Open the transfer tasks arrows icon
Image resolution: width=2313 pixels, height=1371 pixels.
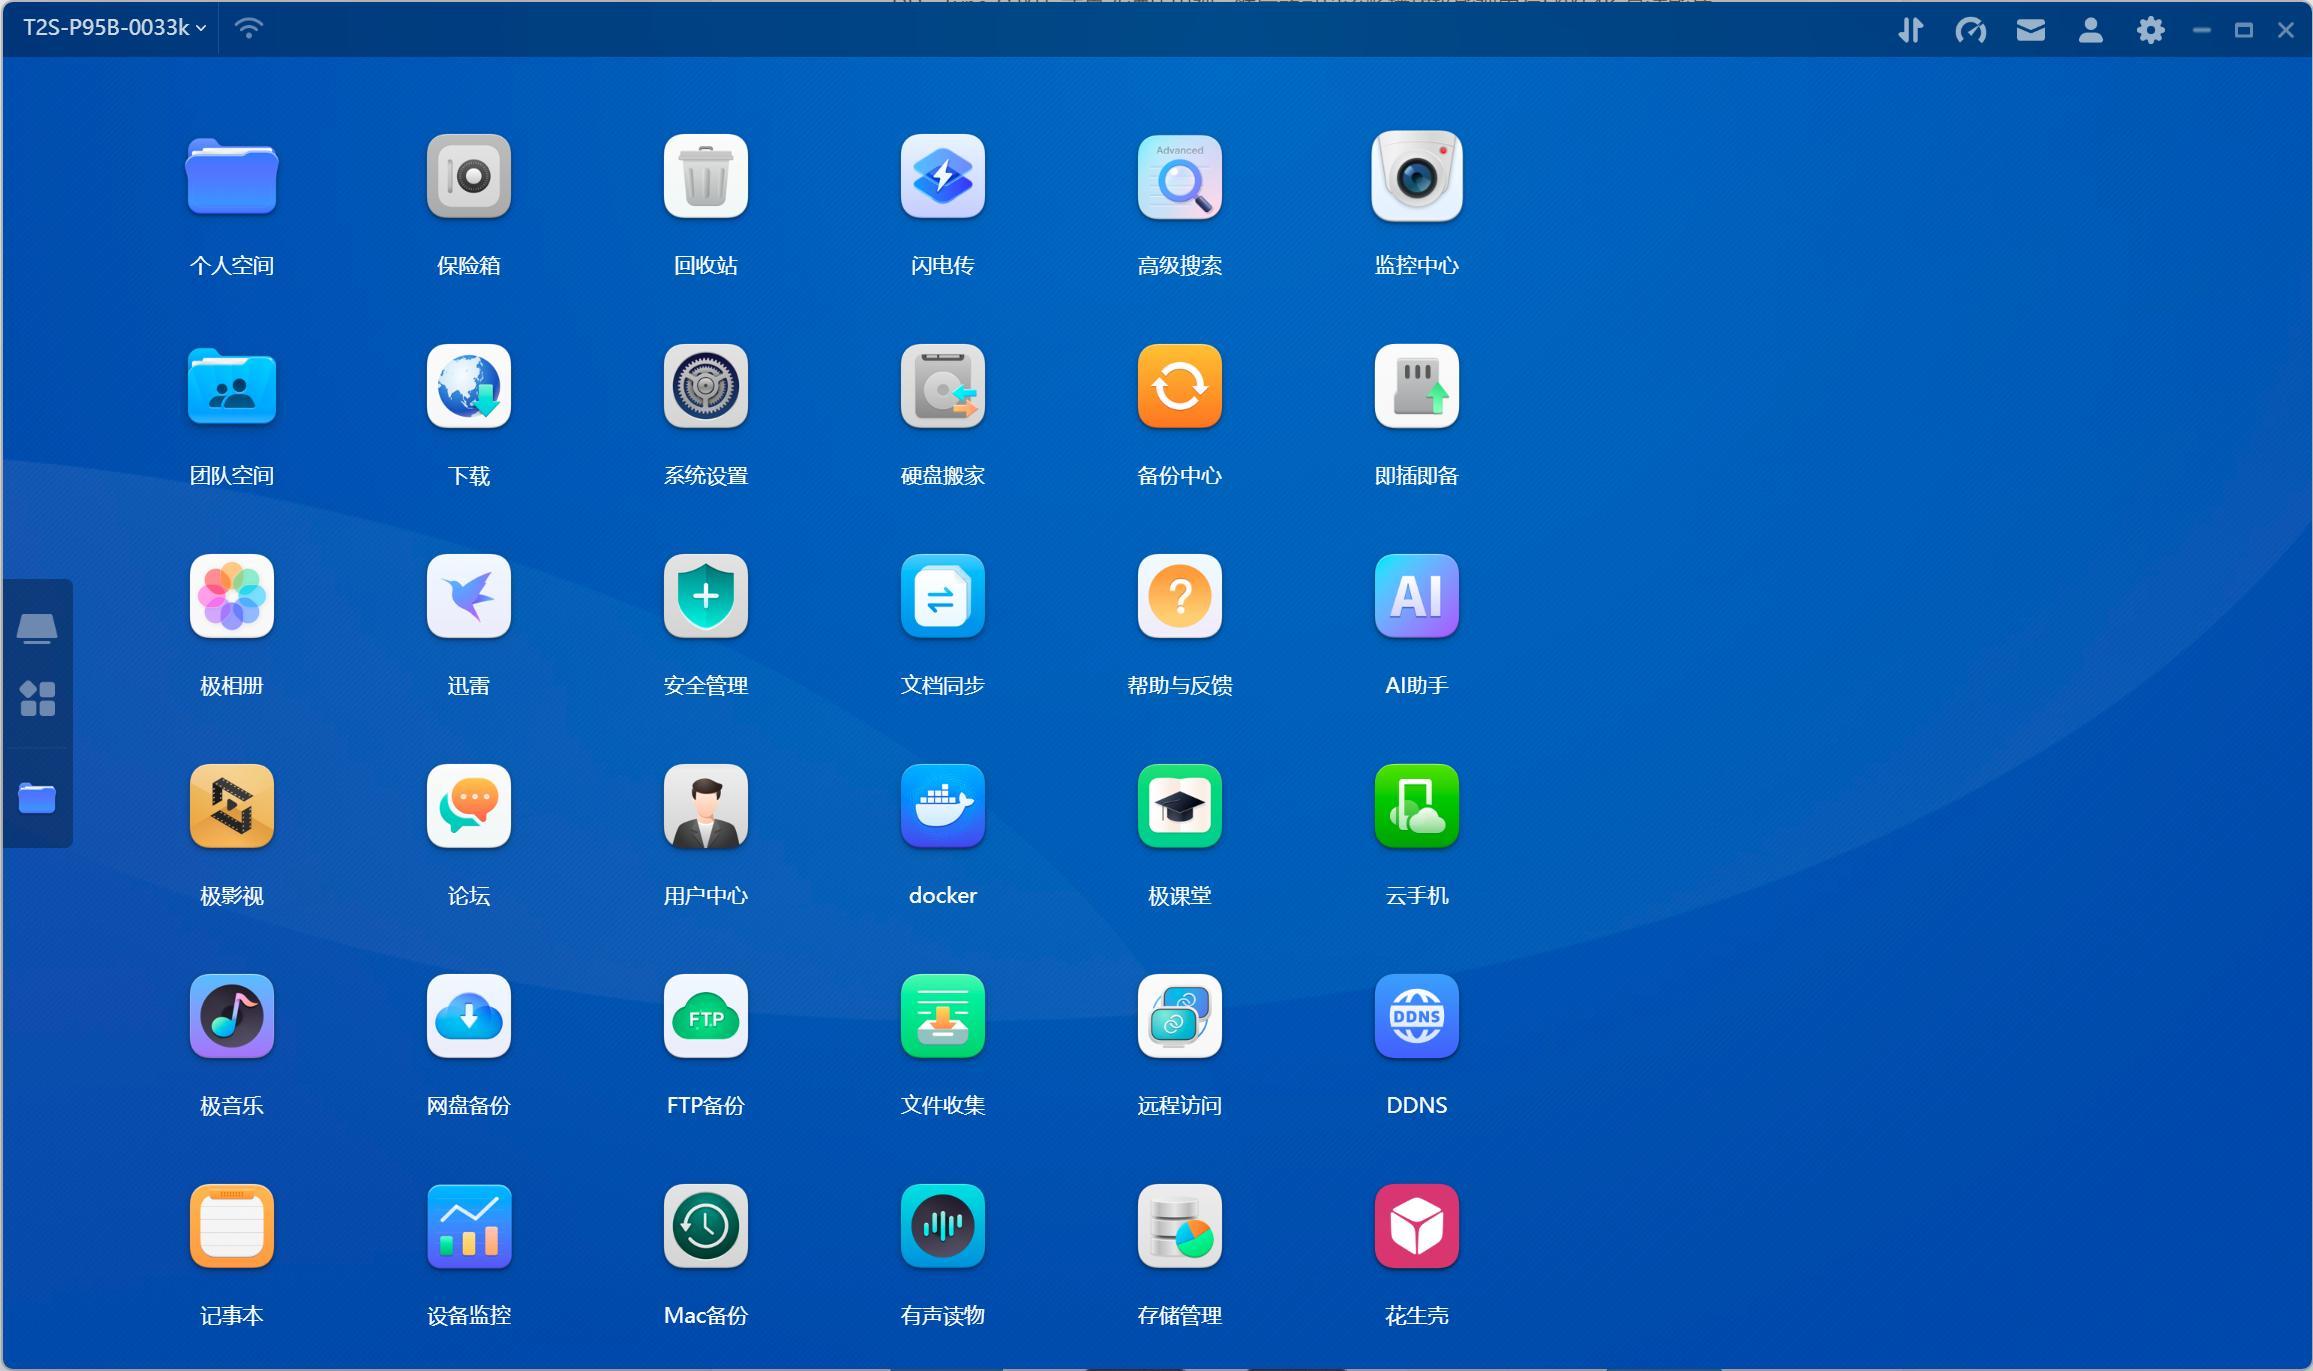tap(1910, 30)
